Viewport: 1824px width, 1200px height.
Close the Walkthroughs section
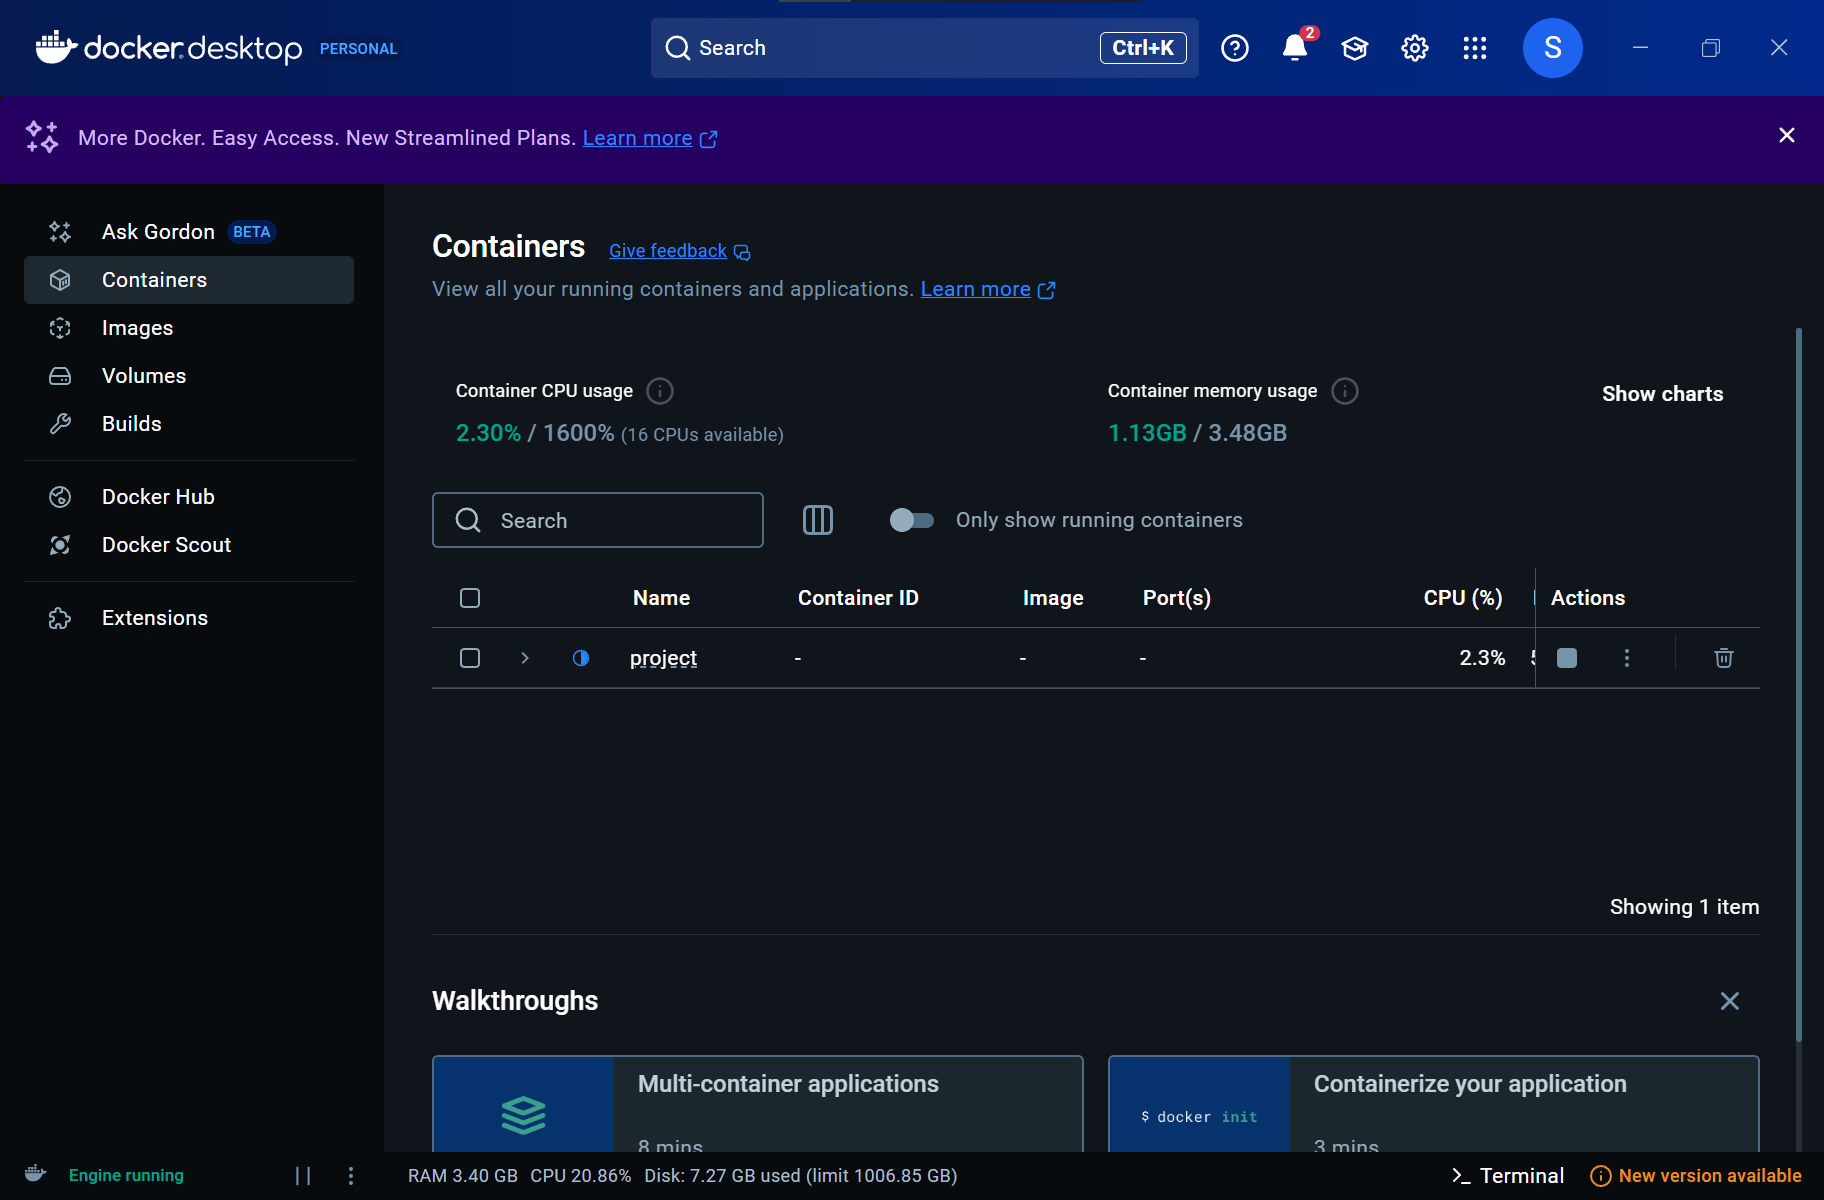[x=1730, y=1001]
